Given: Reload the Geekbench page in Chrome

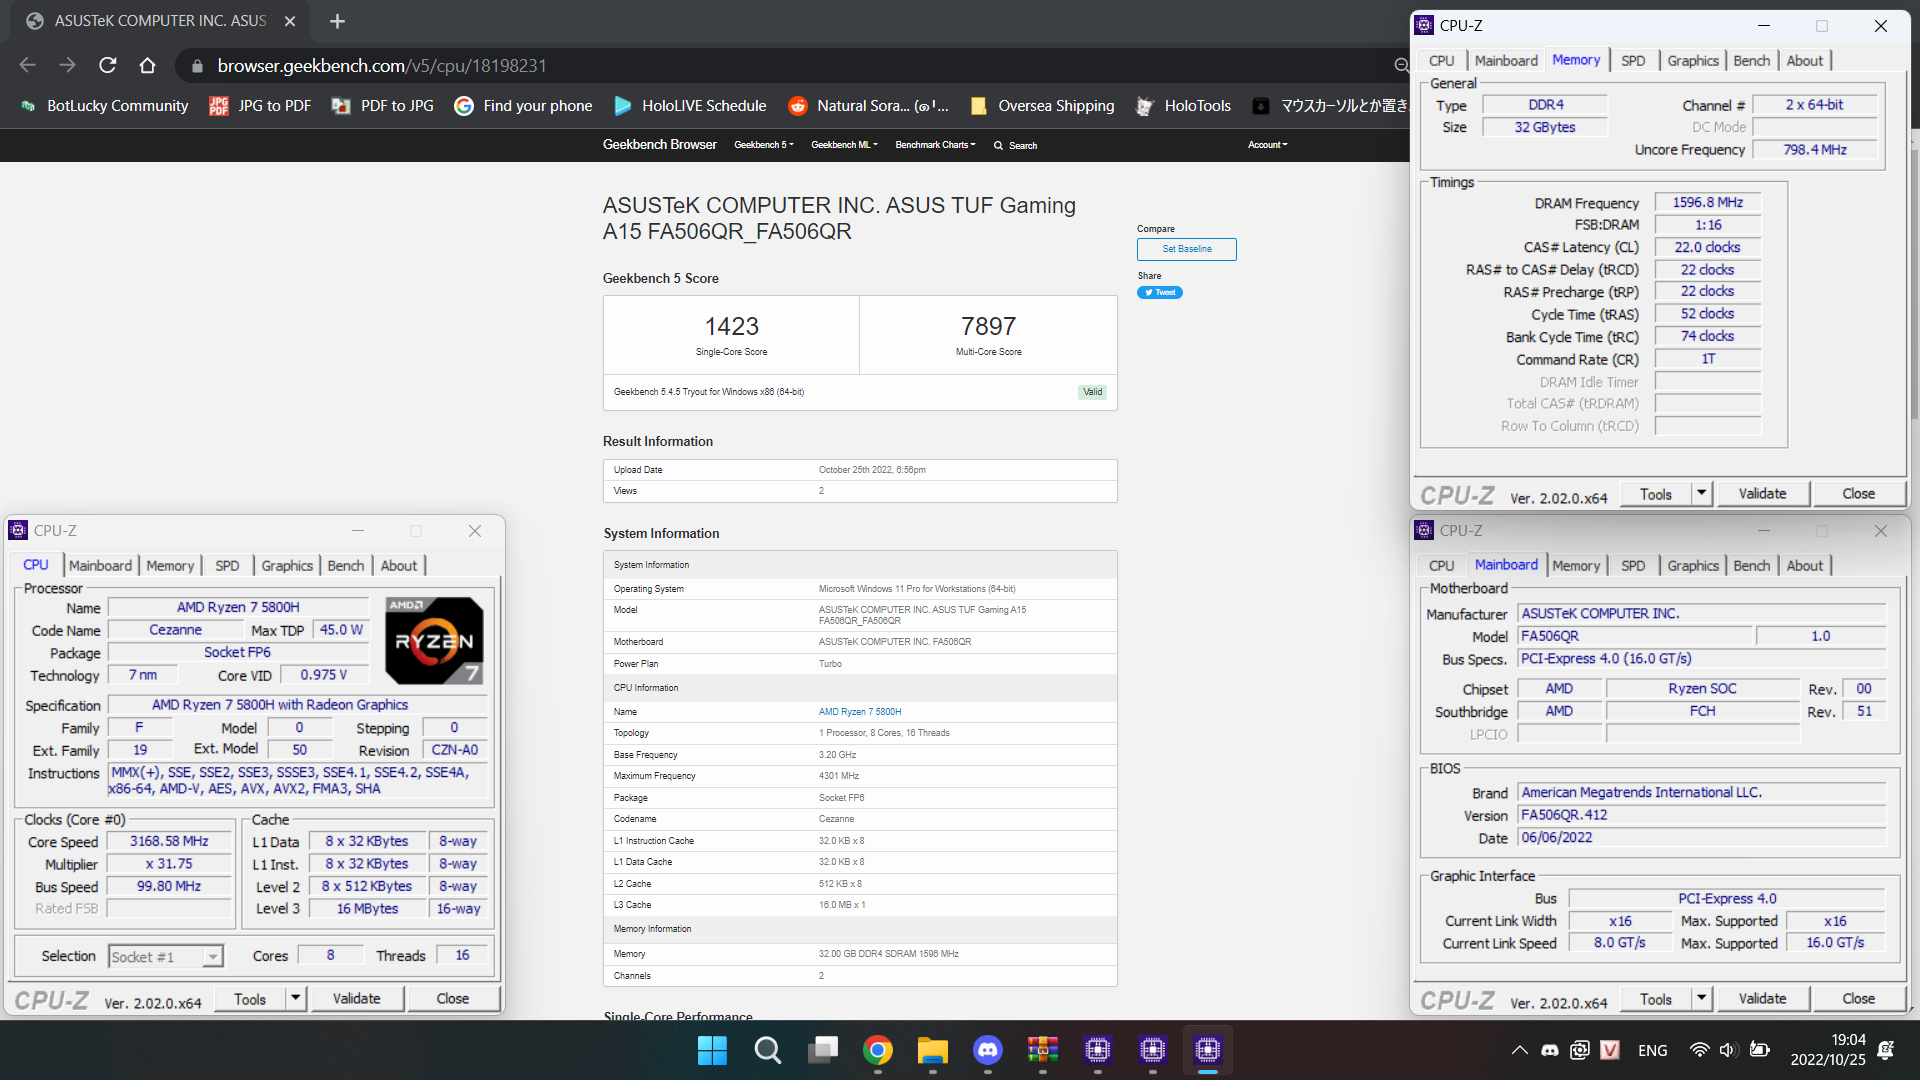Looking at the screenshot, I should (108, 66).
